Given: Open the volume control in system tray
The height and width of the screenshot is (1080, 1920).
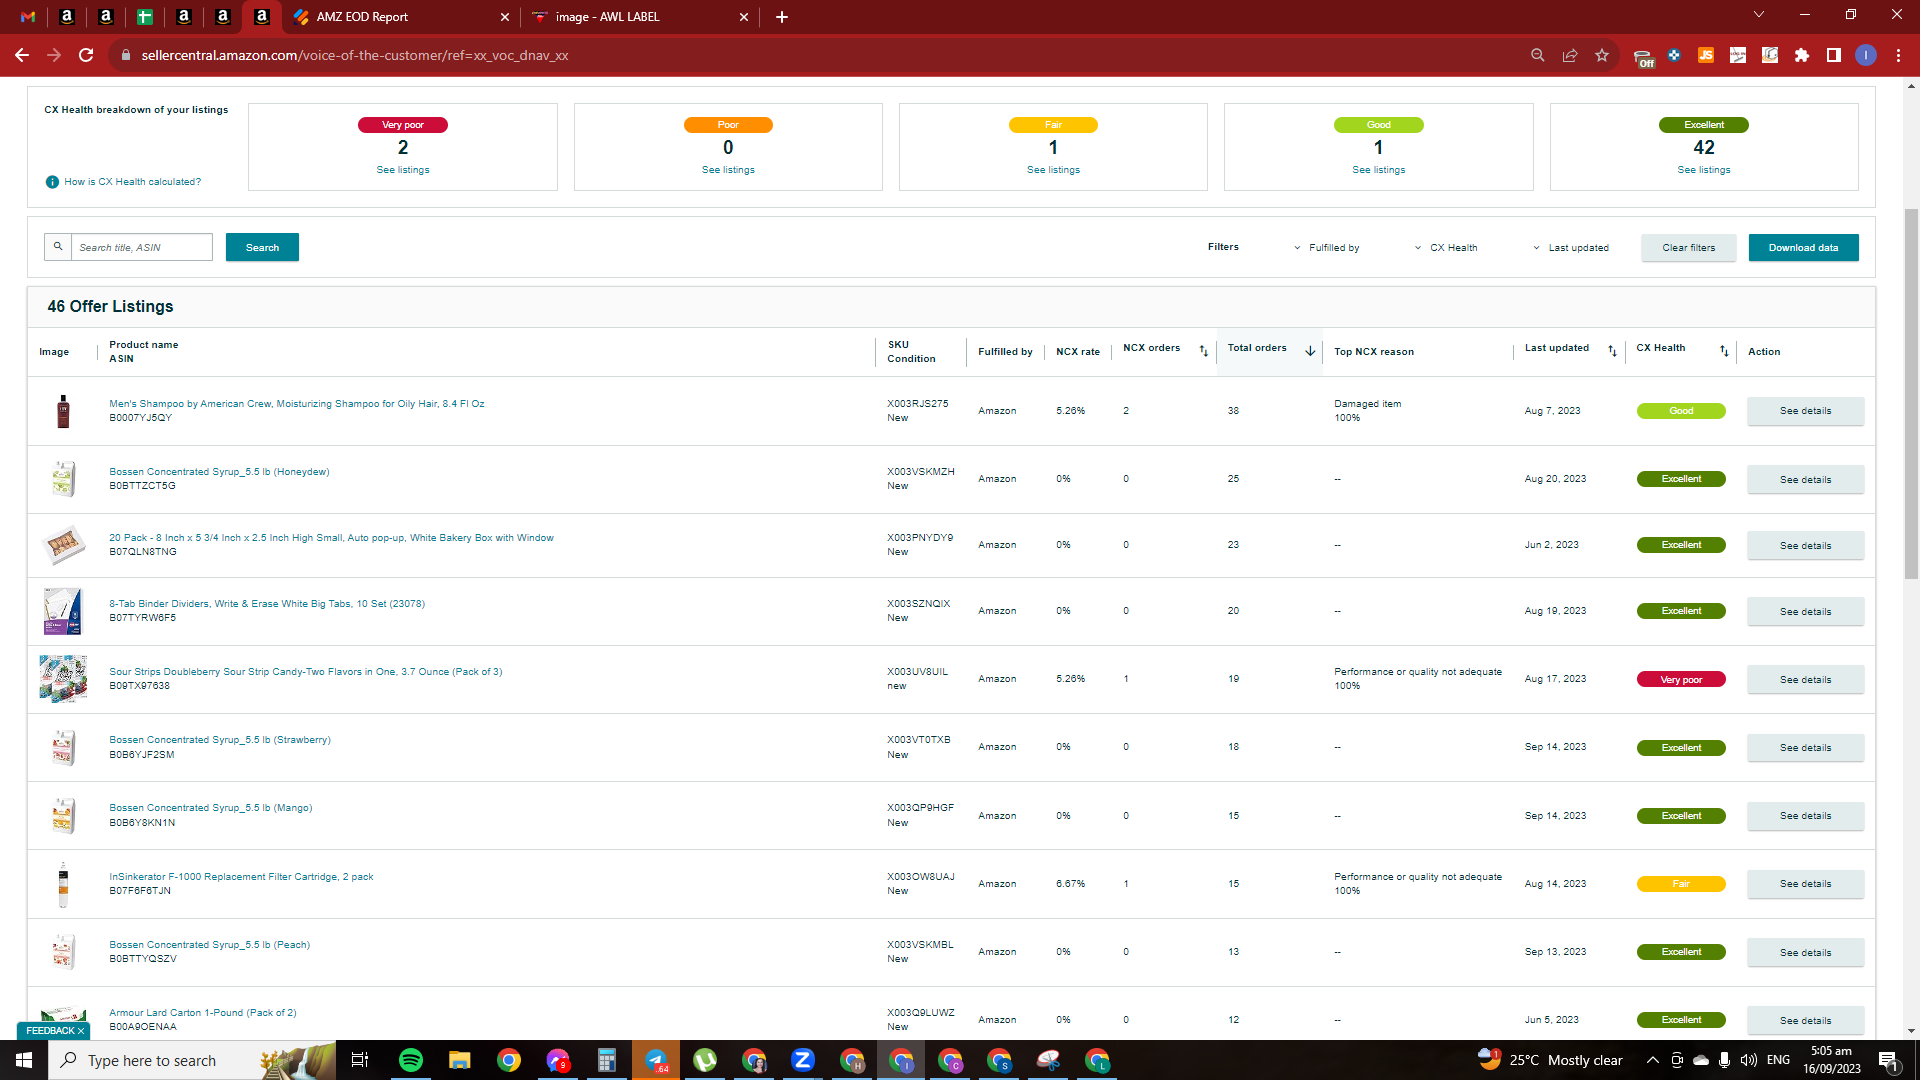Looking at the screenshot, I should click(1748, 1060).
